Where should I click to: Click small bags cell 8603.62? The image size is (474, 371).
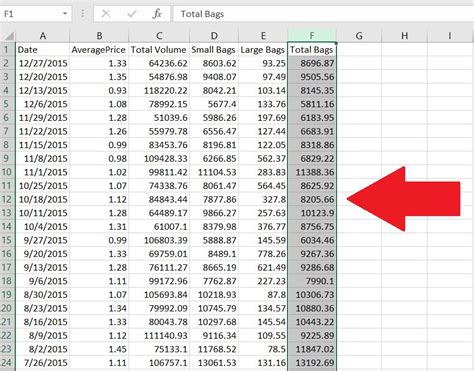(214, 63)
